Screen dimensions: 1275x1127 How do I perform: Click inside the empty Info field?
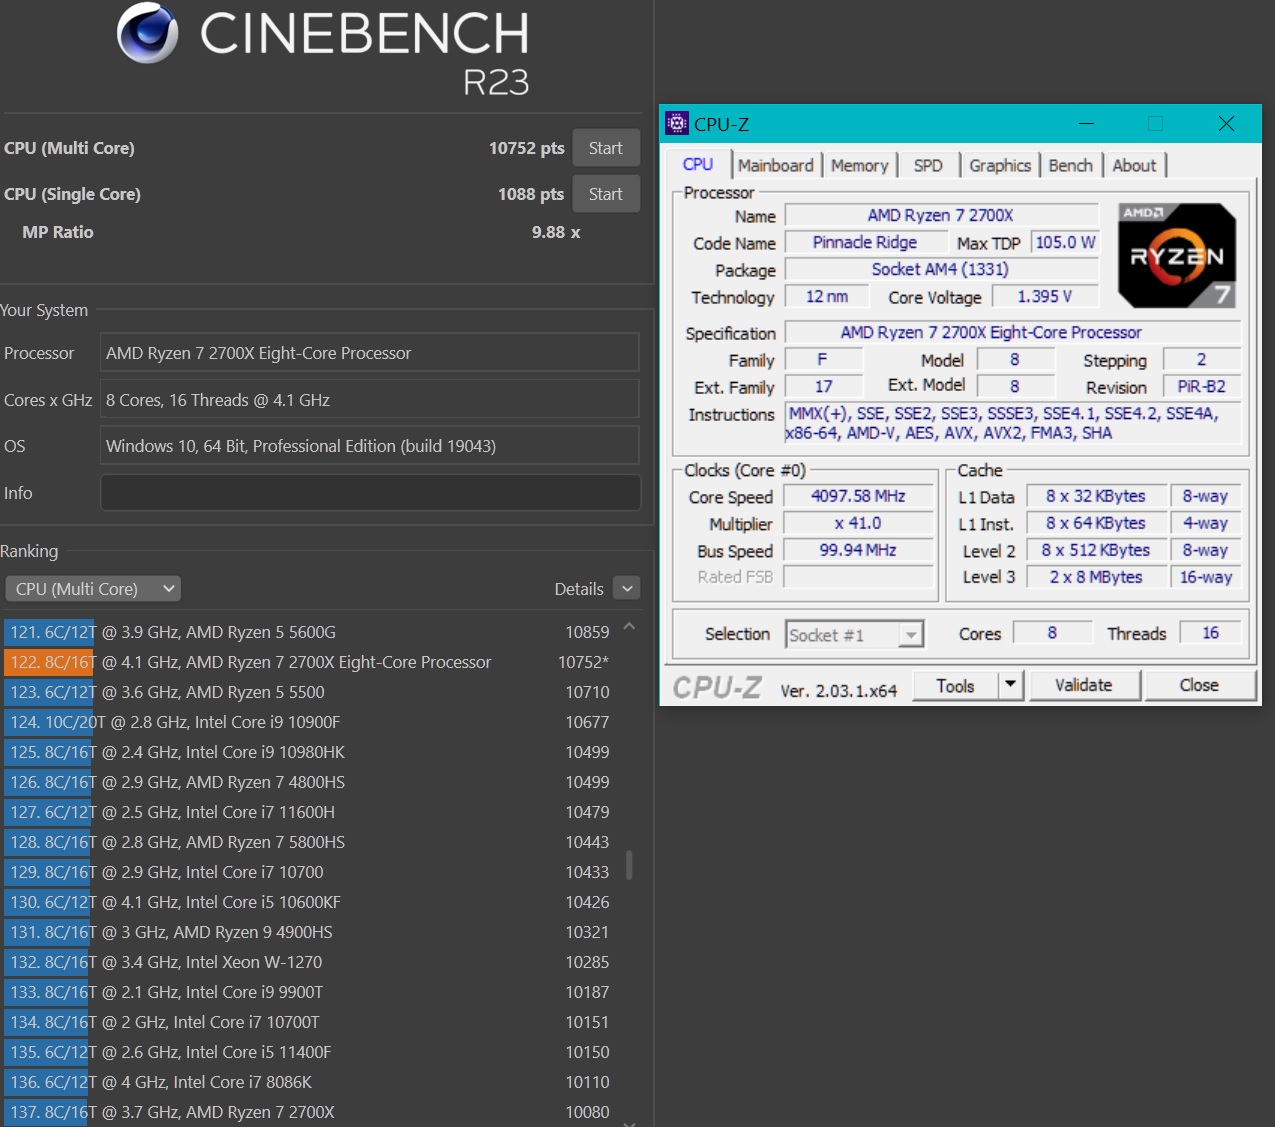(x=370, y=492)
